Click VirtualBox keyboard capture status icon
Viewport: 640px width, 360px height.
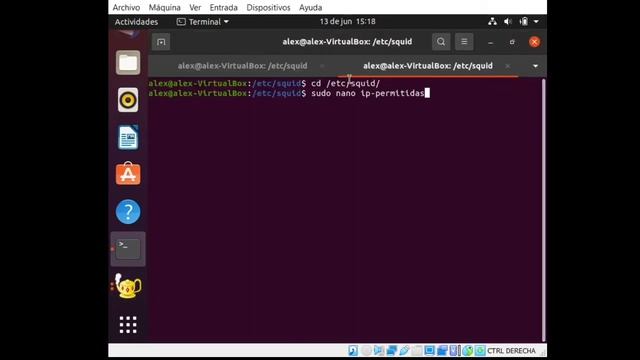(480, 351)
